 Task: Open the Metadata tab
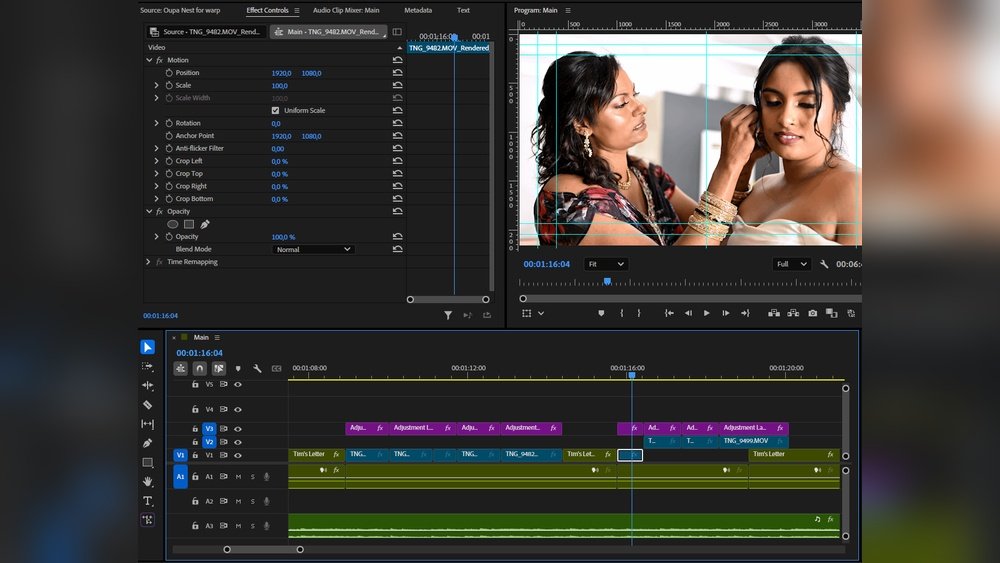418,10
